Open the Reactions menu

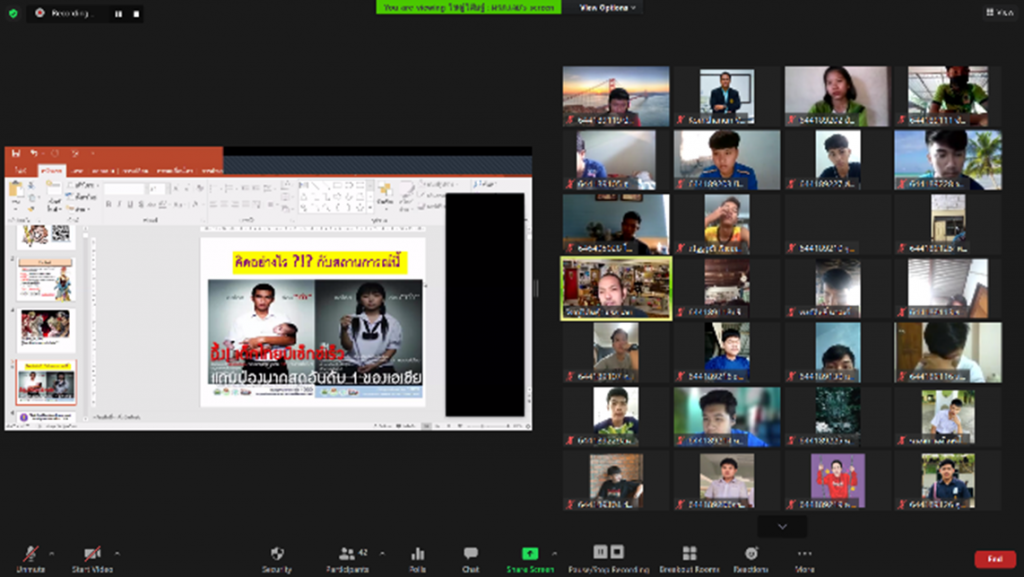751,557
